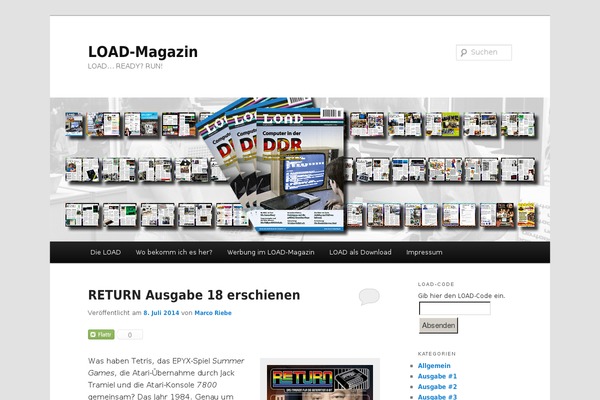Open the Impressum menu item
The height and width of the screenshot is (400, 600).
424,252
